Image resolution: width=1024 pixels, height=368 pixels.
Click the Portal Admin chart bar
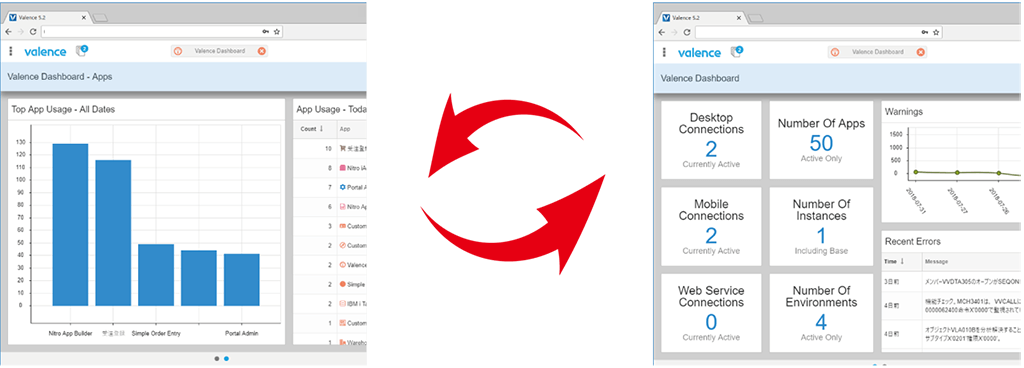coord(242,279)
